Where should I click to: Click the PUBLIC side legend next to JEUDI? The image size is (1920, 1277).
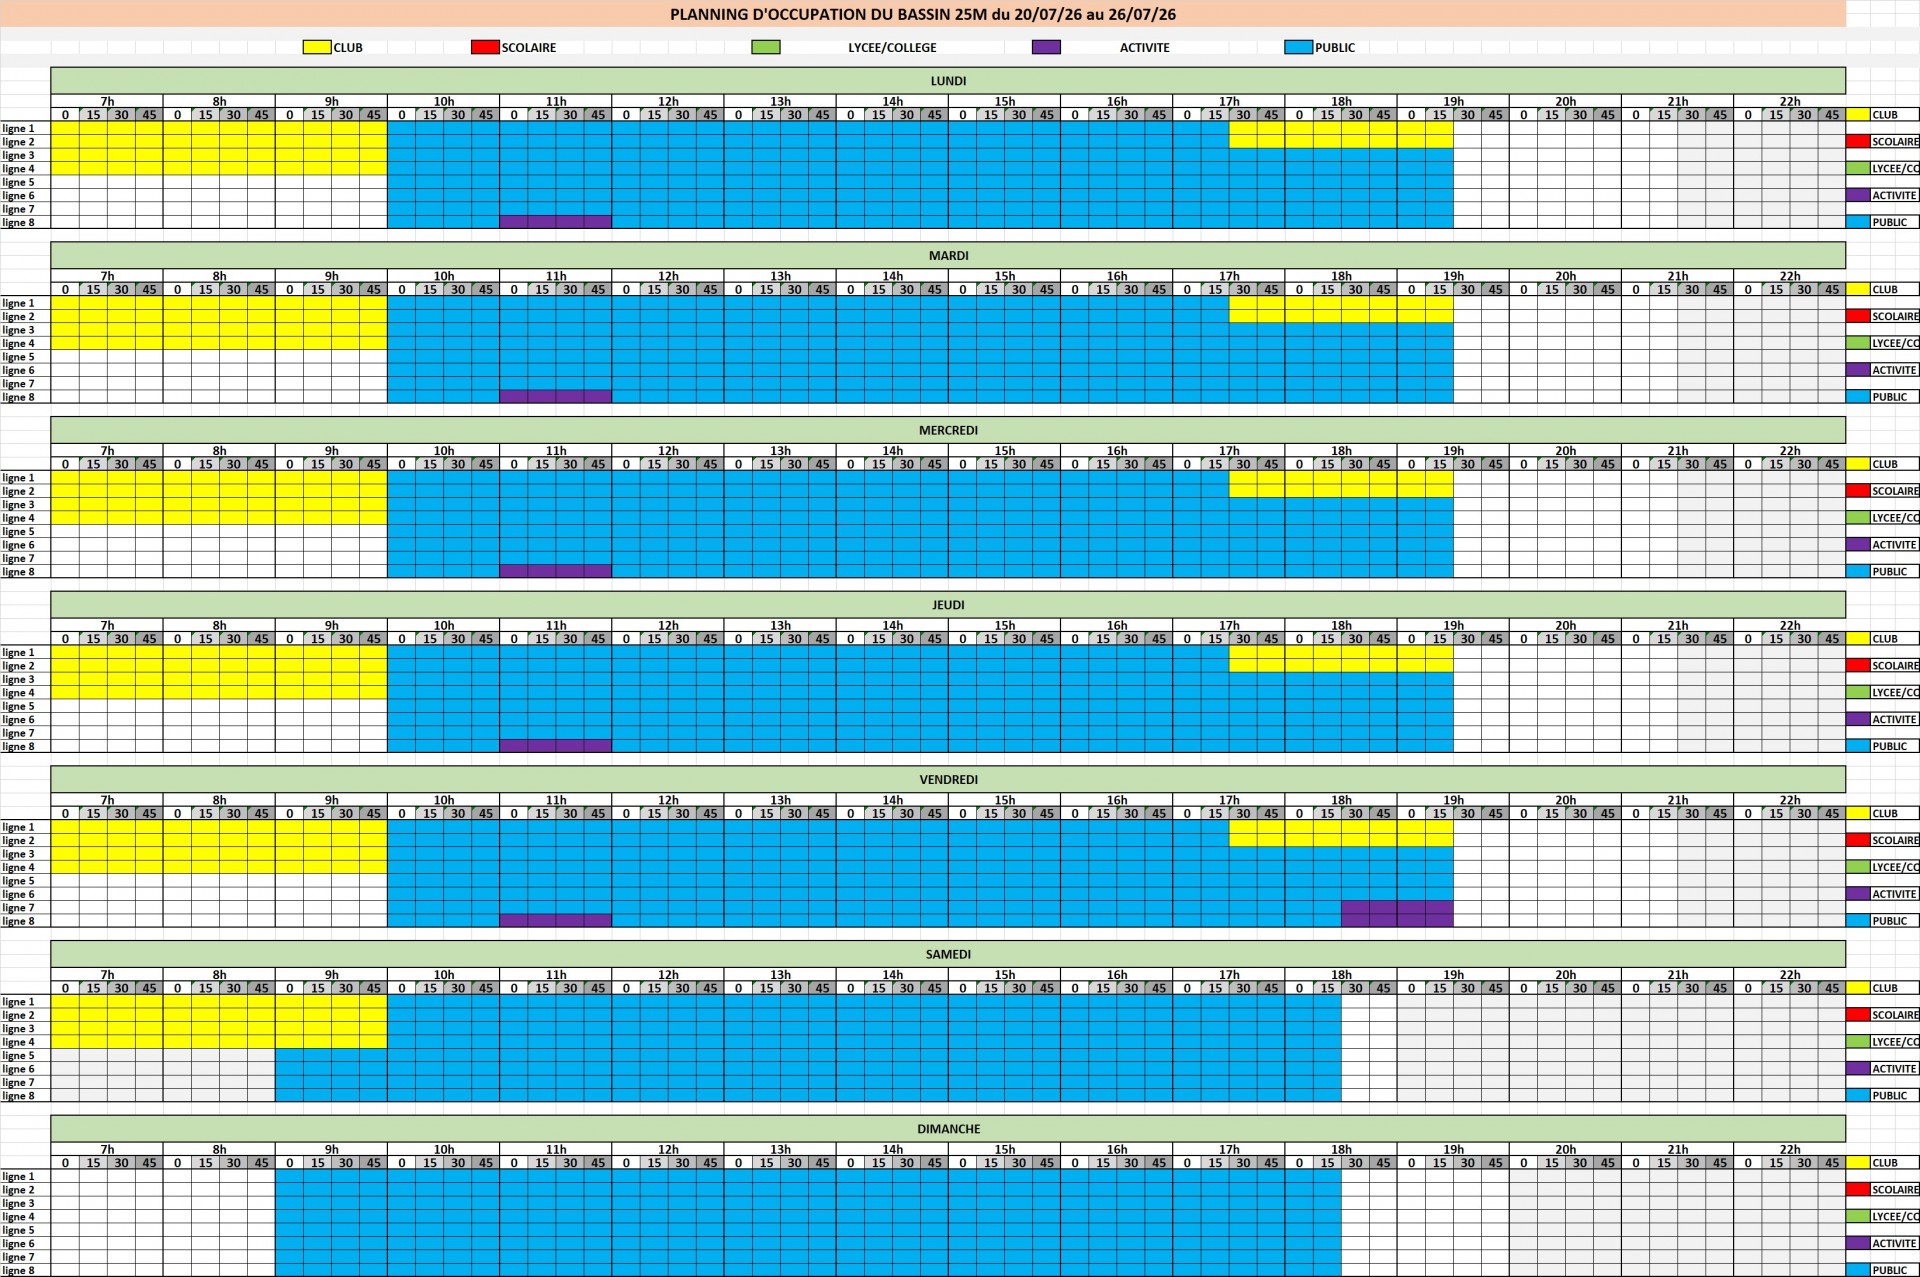[x=1884, y=746]
